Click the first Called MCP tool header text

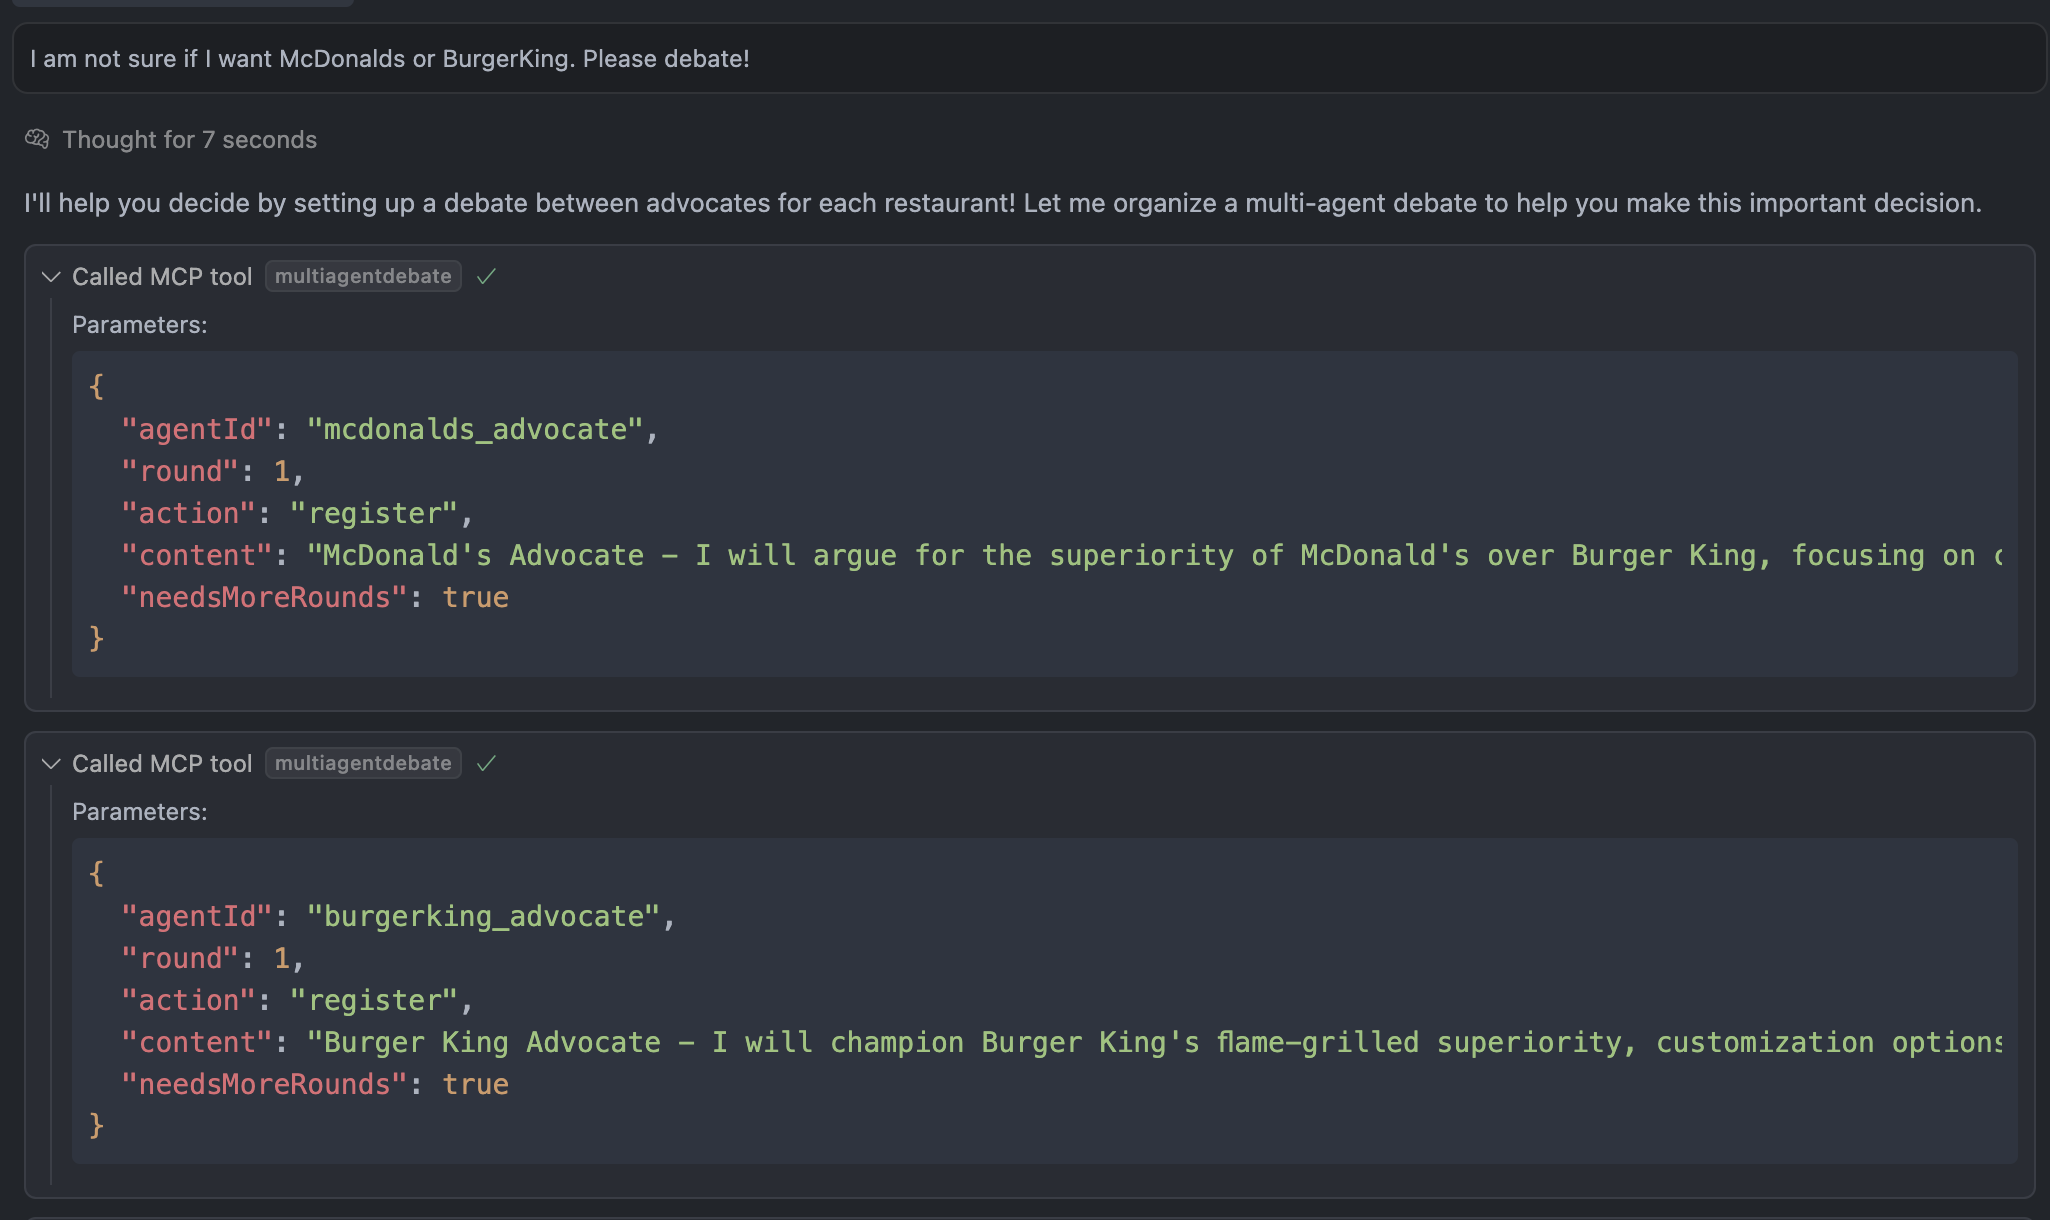(162, 277)
